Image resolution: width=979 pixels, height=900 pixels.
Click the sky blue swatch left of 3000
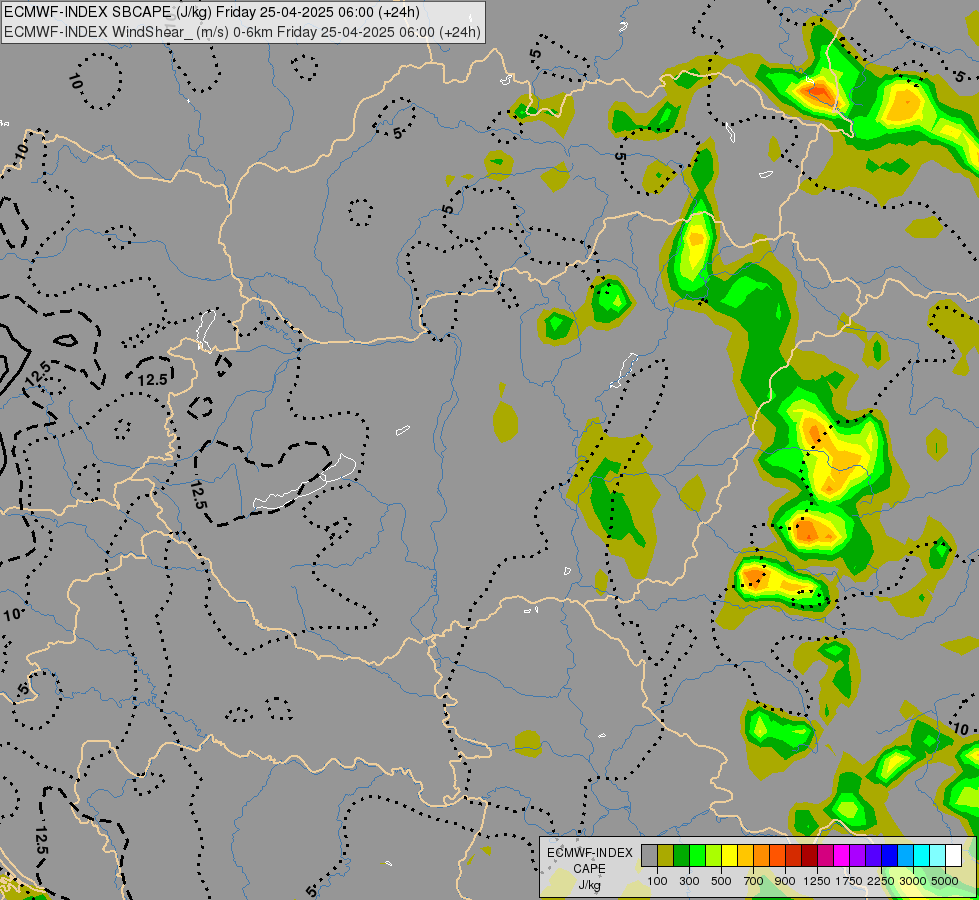point(906,856)
